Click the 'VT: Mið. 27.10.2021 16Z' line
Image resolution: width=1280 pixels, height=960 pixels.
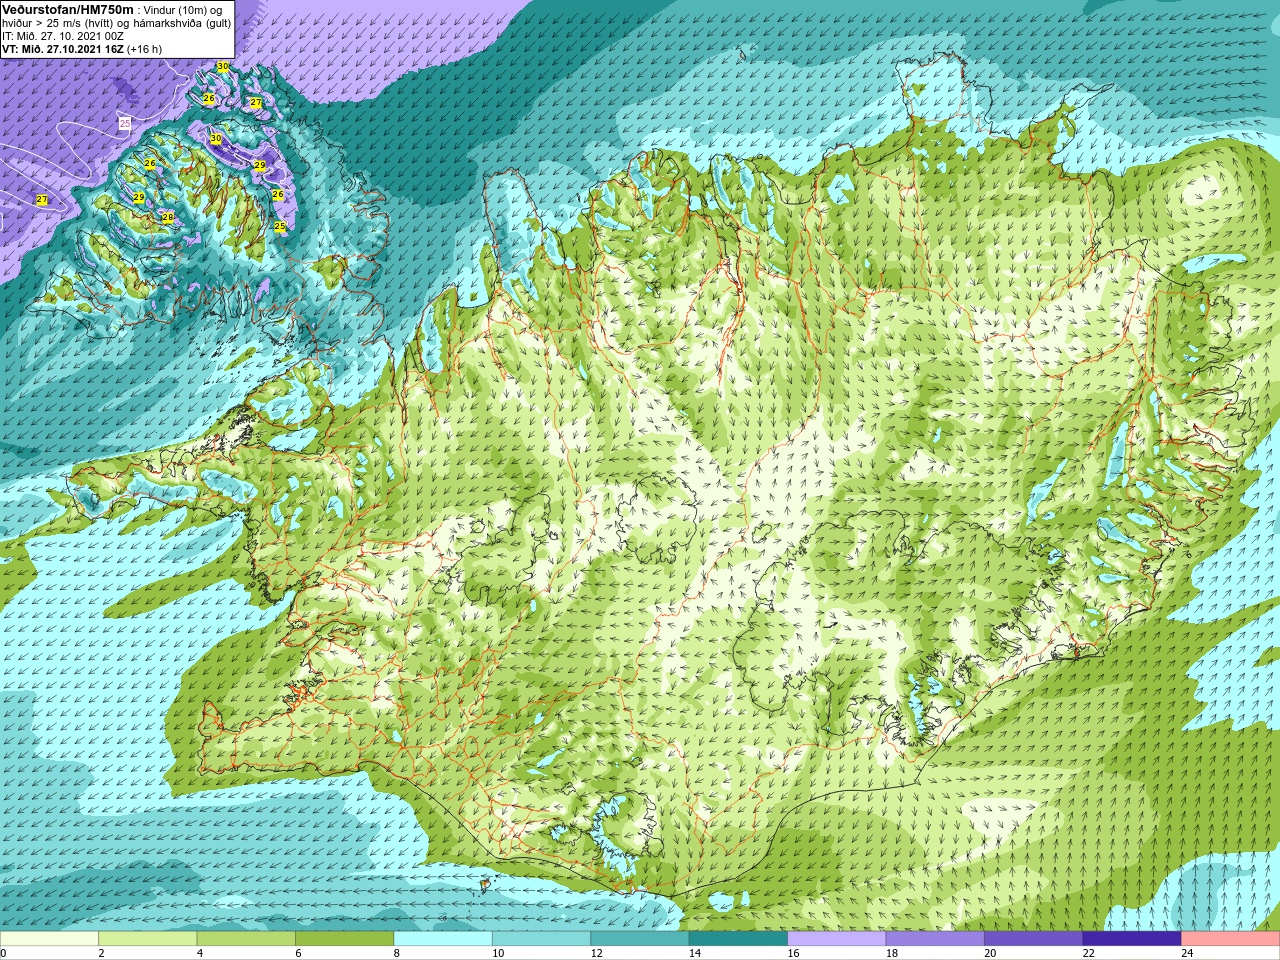click(x=63, y=49)
